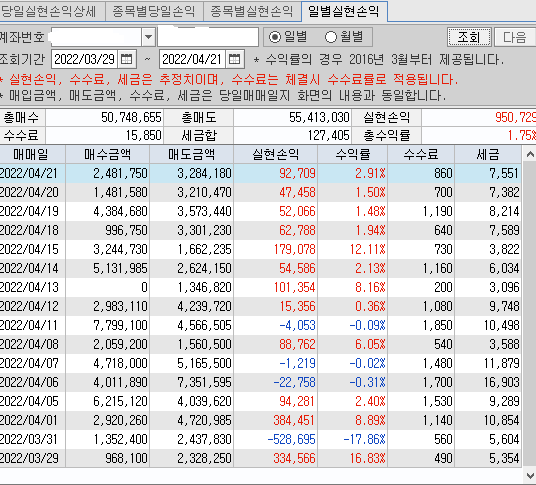Click the realized profit 334,566
This screenshot has height=485, width=536.
pos(294,458)
